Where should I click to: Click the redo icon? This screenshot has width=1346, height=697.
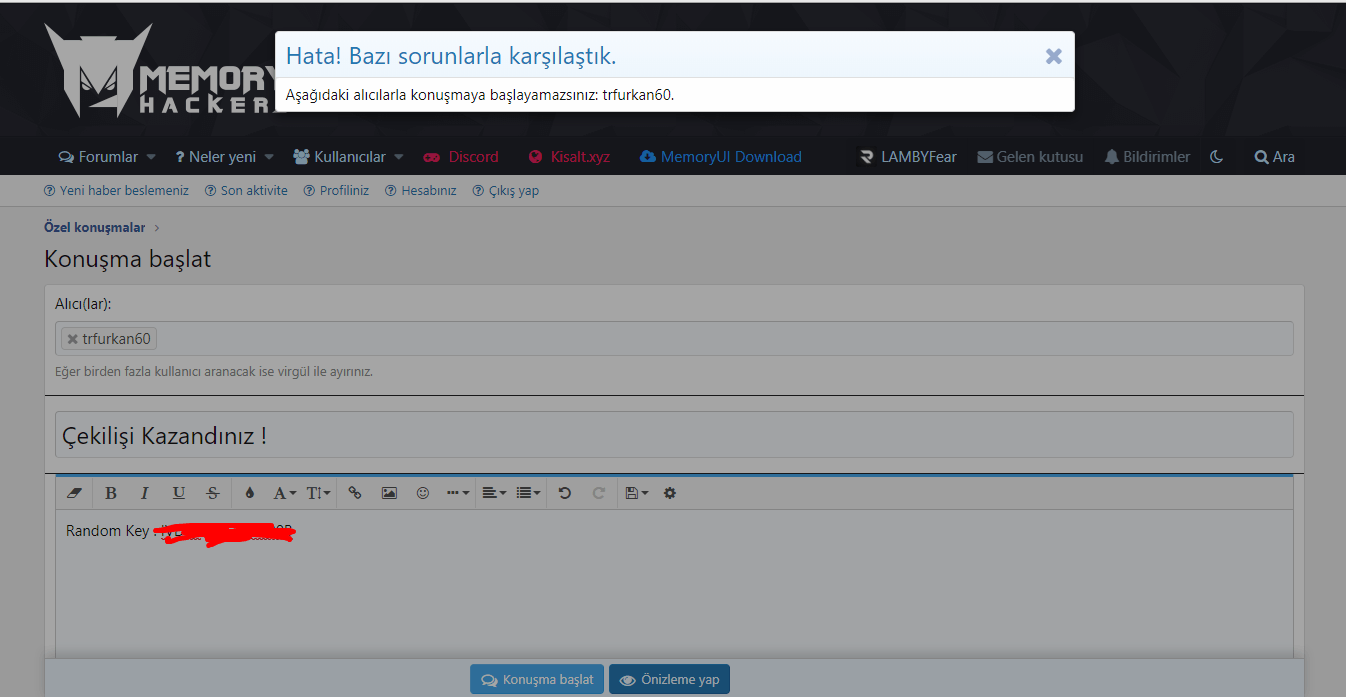point(599,493)
